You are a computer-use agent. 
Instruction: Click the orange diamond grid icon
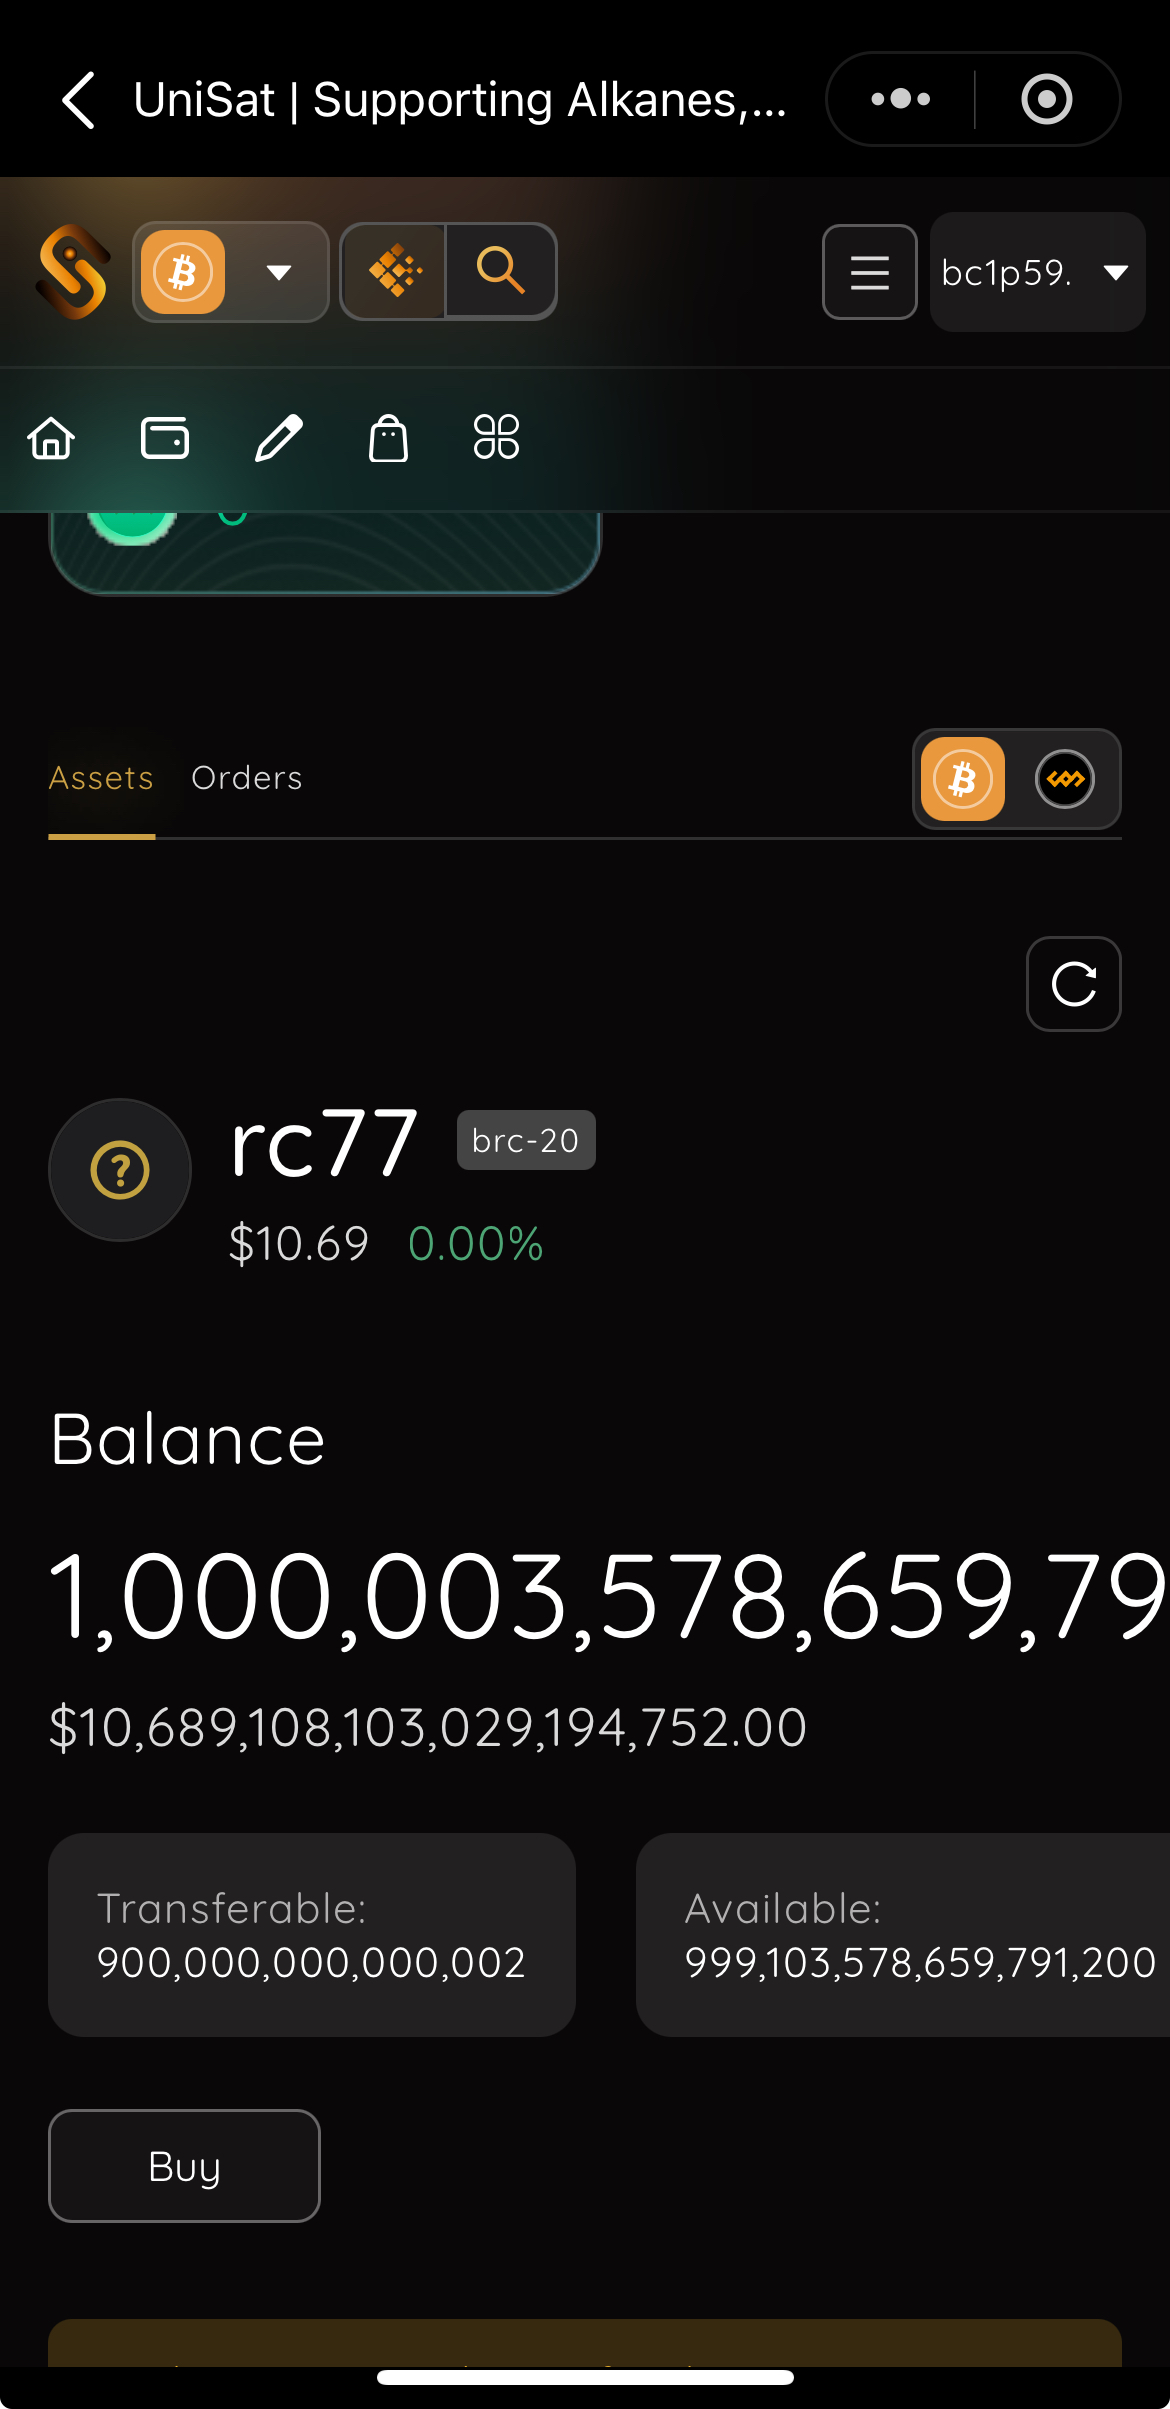[394, 271]
